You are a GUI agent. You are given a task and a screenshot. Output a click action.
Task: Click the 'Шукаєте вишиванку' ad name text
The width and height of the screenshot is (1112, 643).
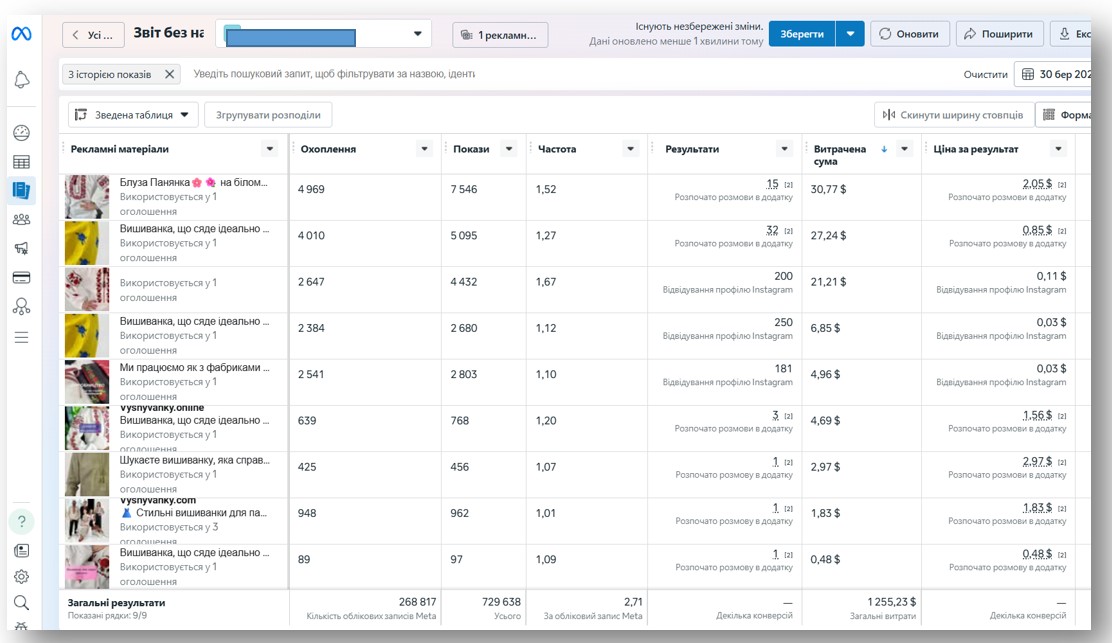point(194,460)
